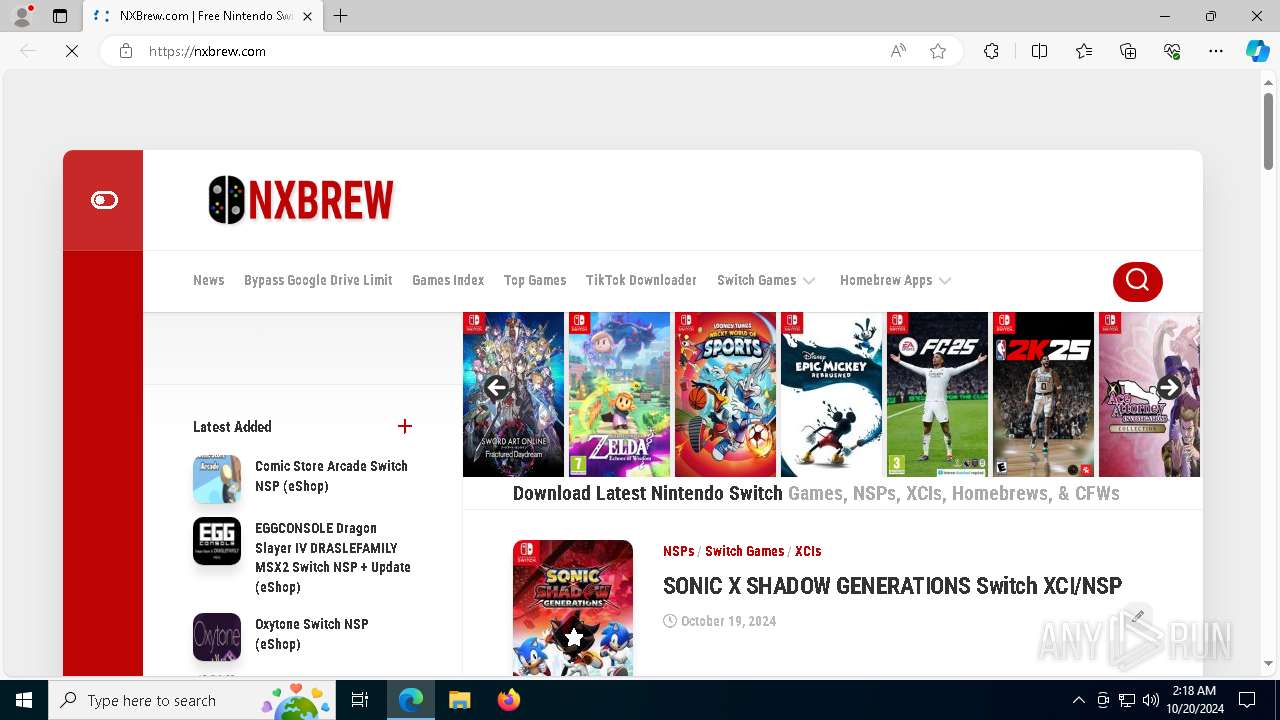Image resolution: width=1280 pixels, height=720 pixels.
Task: Open the Windows Start menu
Action: tap(24, 700)
